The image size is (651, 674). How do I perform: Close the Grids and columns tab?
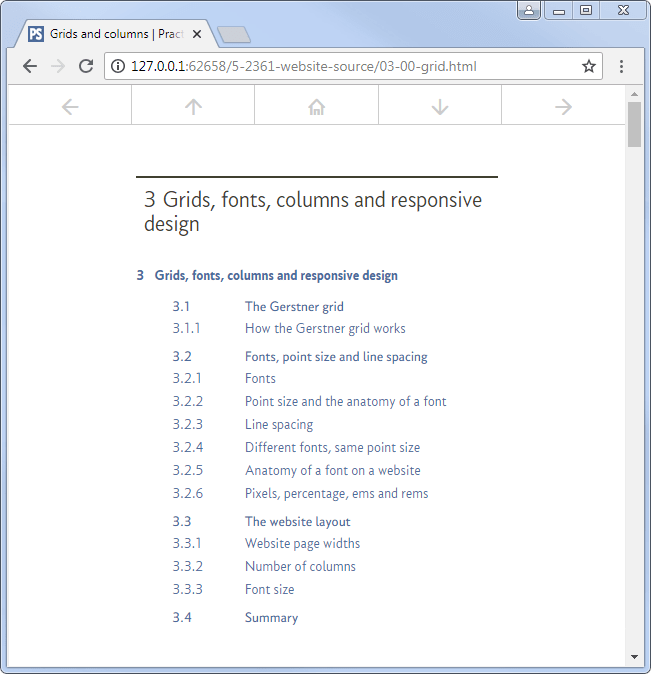coord(197,34)
